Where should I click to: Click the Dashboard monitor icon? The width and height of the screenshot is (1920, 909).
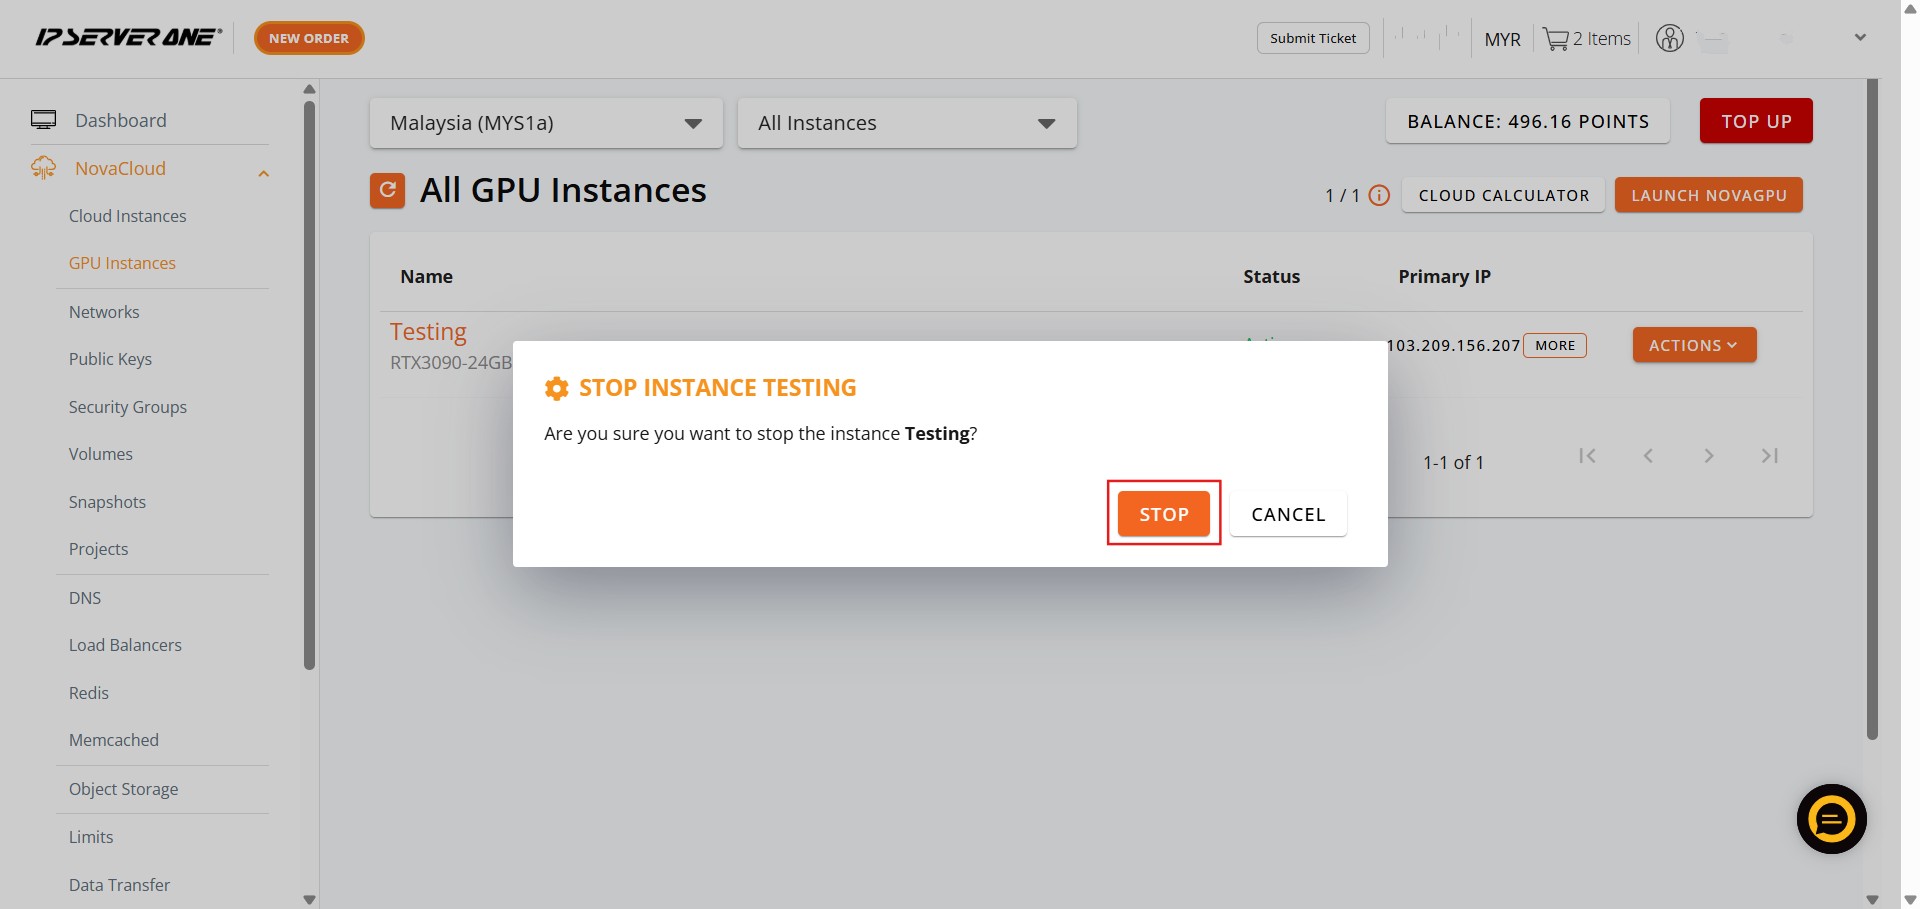43,120
